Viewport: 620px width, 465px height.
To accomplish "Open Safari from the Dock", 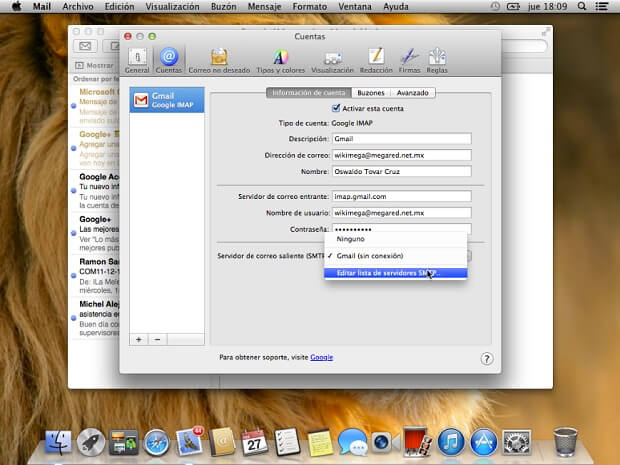I will [156, 442].
